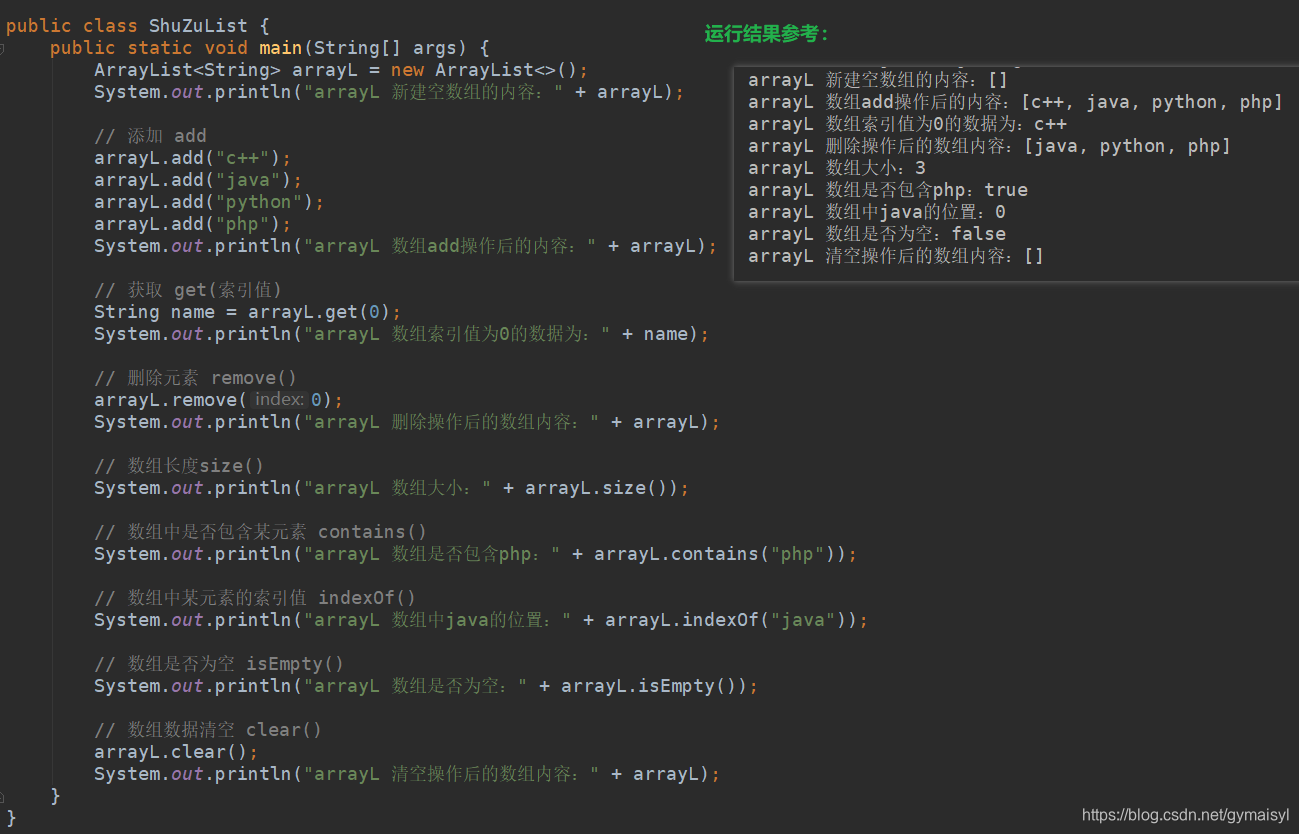
Task: Click output line '数组索引值为0的数据为: c++'
Action: (907, 124)
